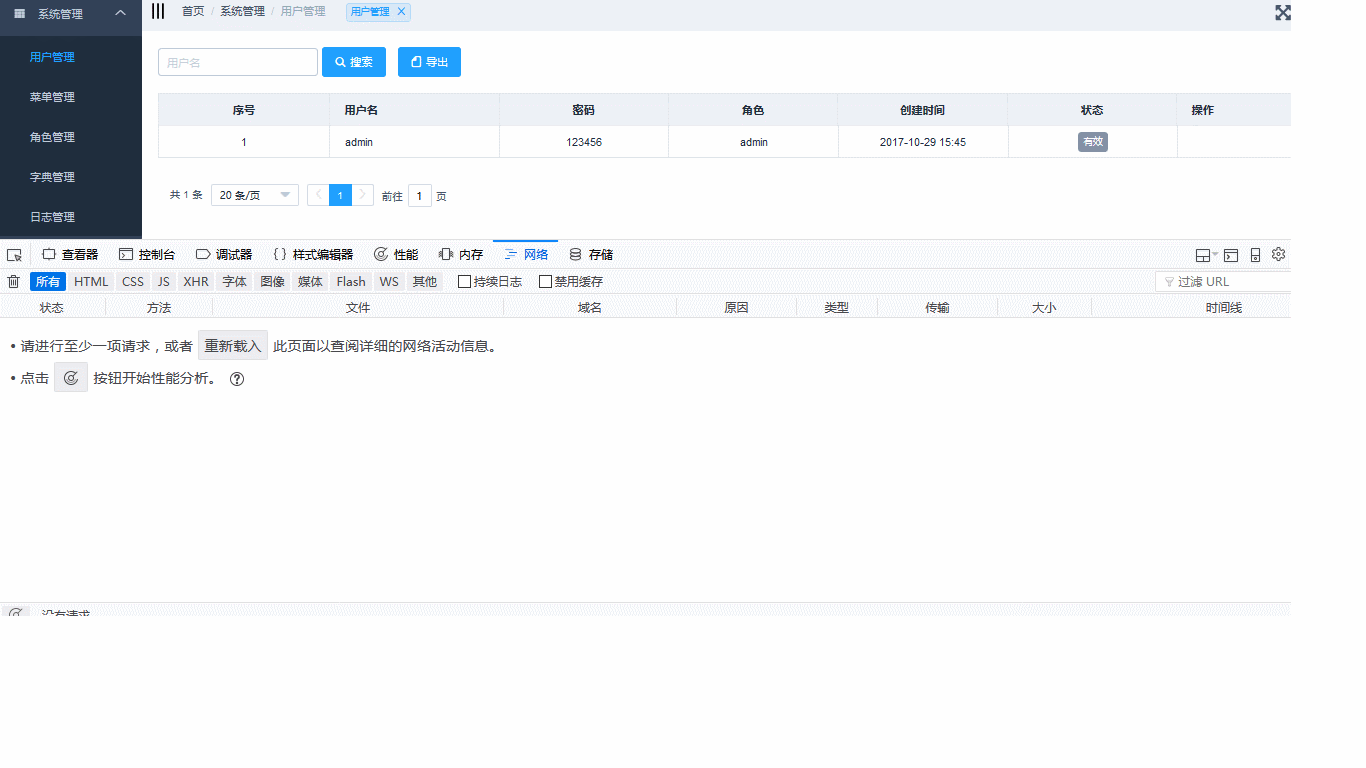Switch to the 性能 performance tab

[x=396, y=255]
